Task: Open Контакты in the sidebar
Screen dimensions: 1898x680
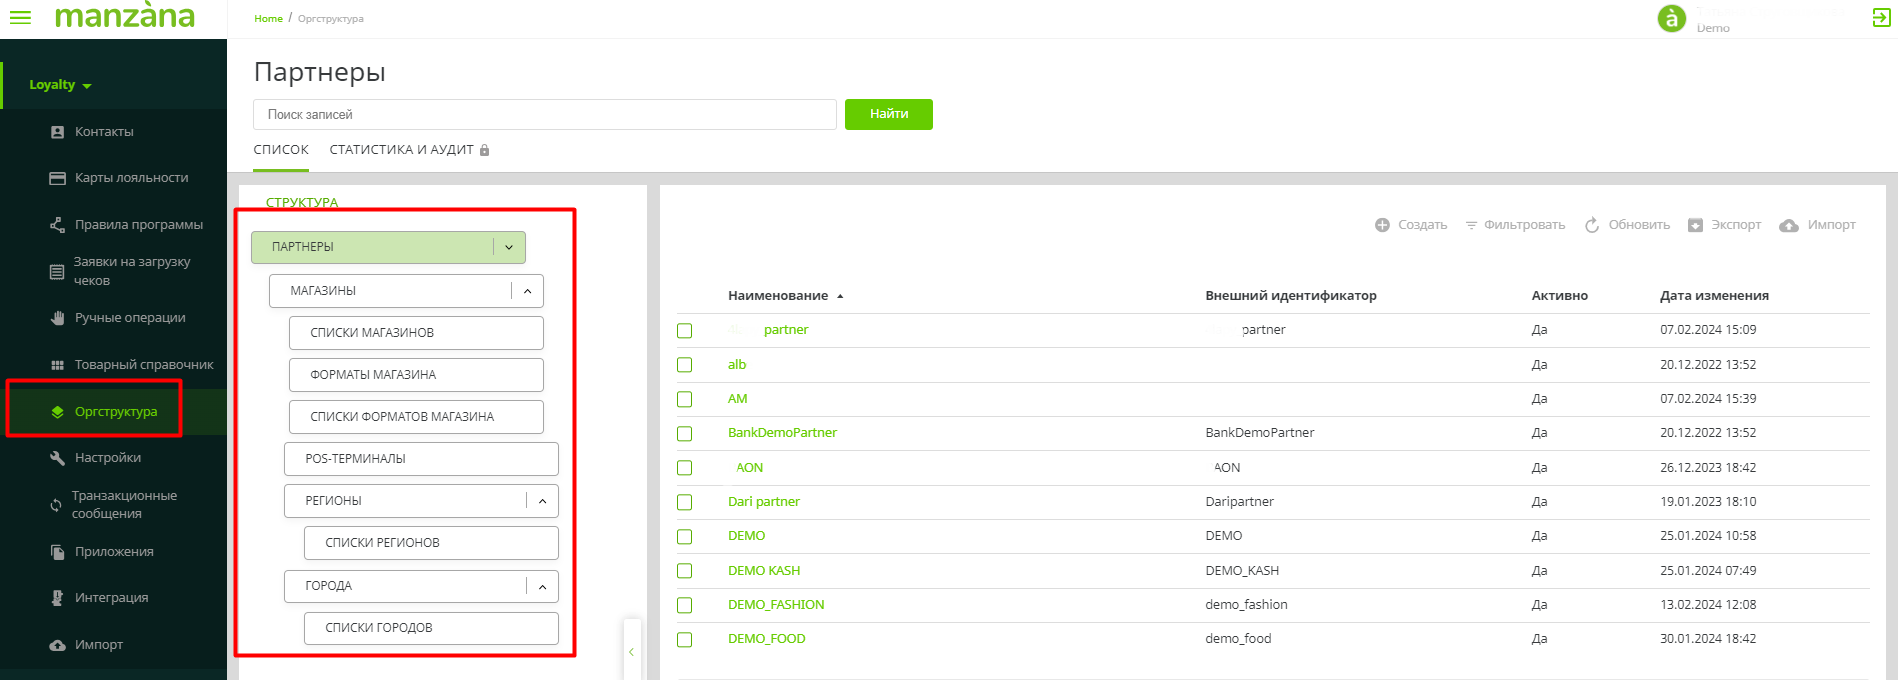Action: (104, 132)
